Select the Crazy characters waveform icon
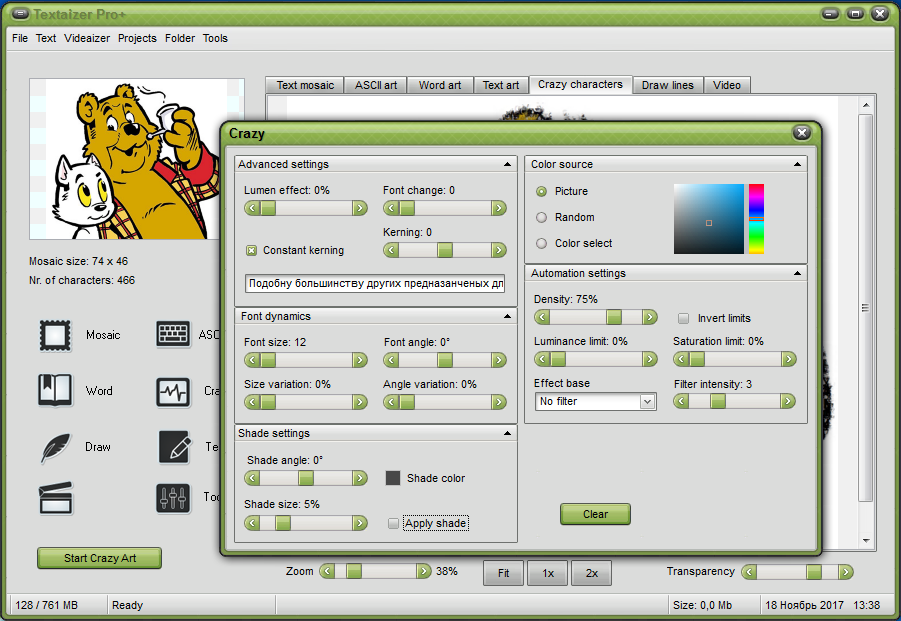Image resolution: width=901 pixels, height=621 pixels. click(x=173, y=392)
